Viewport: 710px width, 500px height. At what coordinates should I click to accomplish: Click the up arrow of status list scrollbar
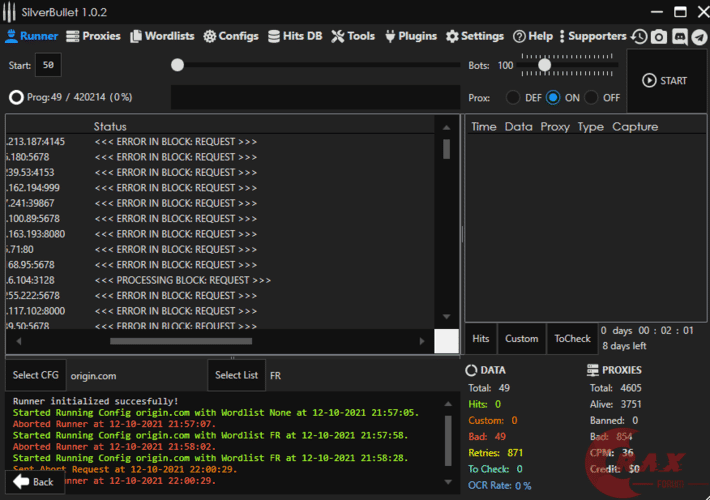click(446, 127)
